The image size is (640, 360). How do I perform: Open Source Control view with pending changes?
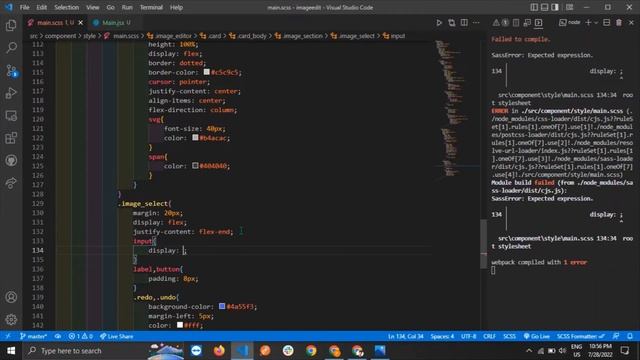point(11,71)
